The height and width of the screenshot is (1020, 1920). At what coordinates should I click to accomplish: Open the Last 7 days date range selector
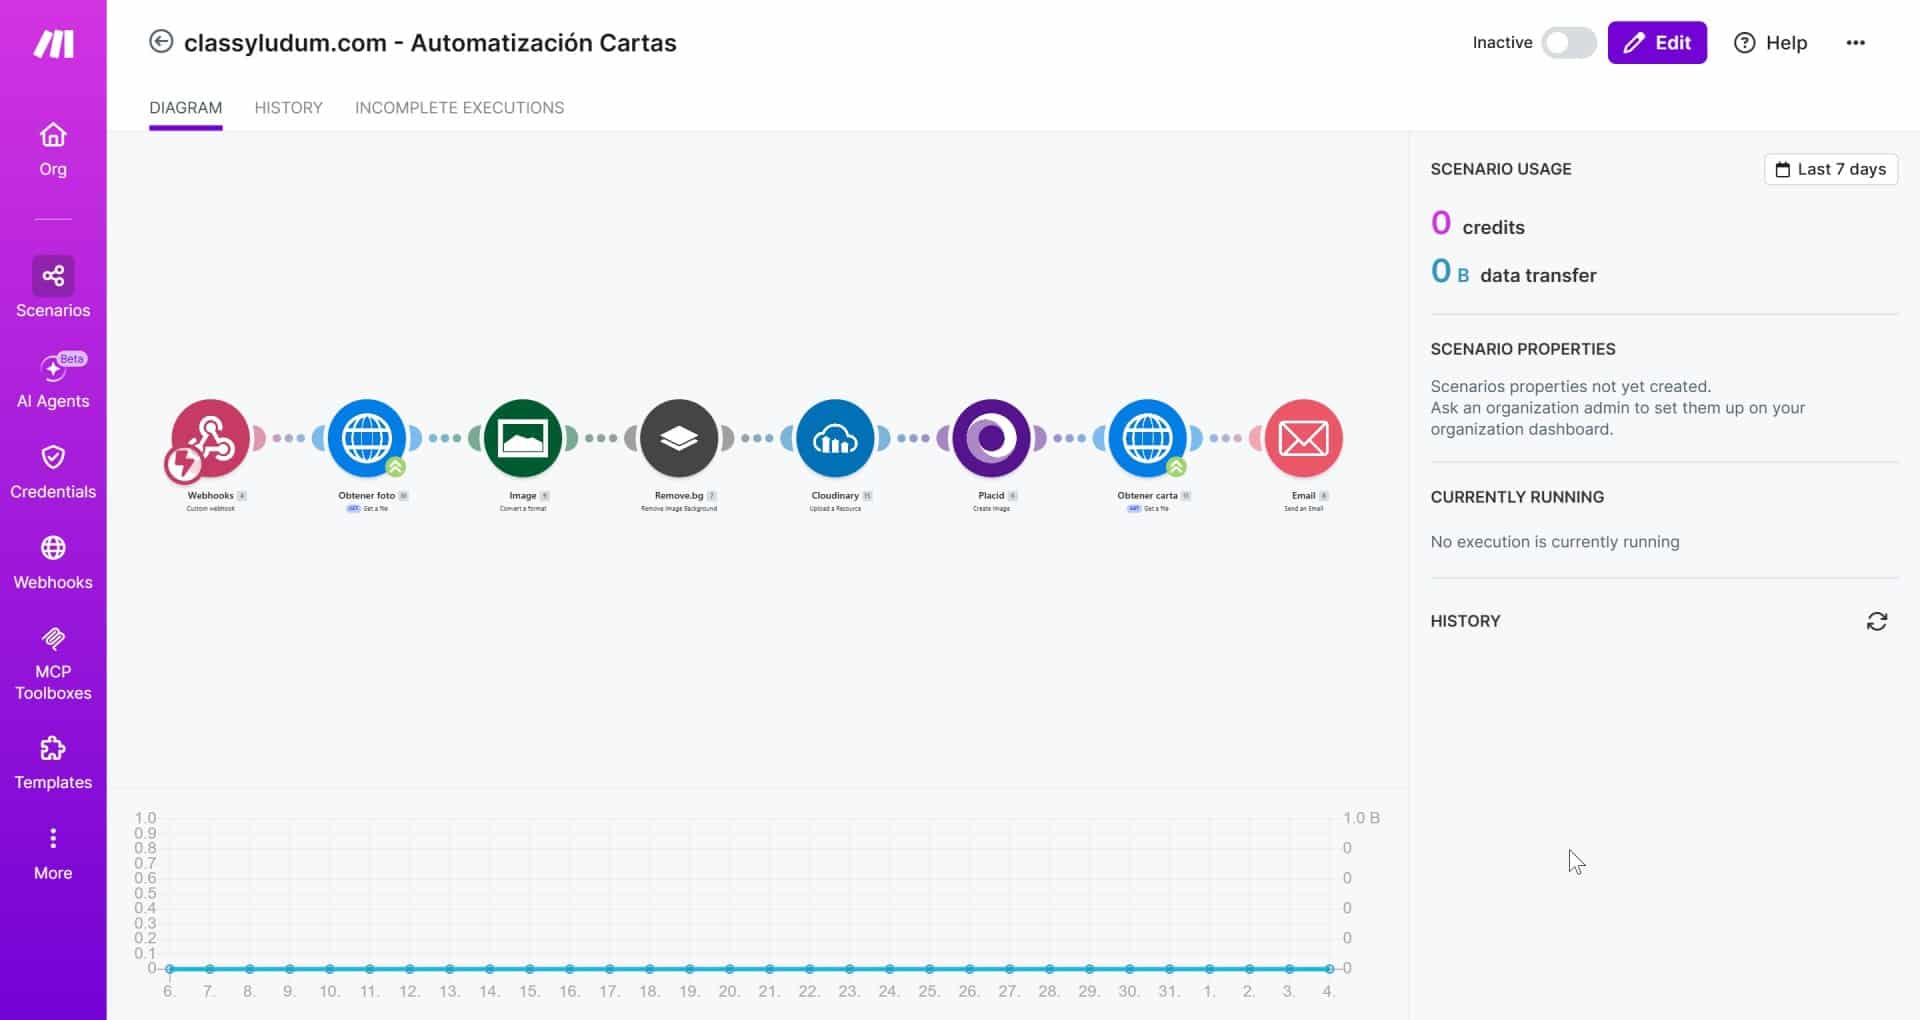pyautogui.click(x=1830, y=169)
